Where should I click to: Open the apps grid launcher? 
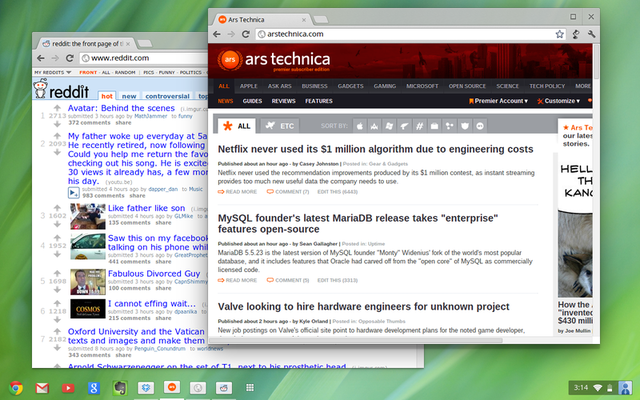[x=250, y=388]
